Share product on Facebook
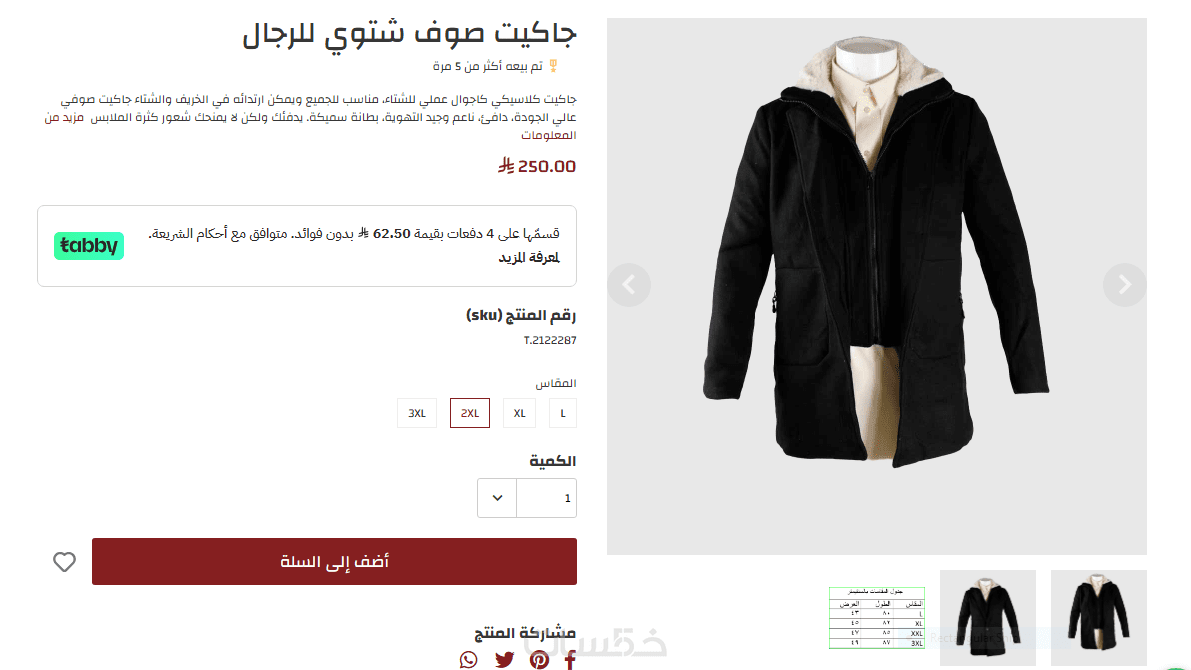 [x=570, y=659]
